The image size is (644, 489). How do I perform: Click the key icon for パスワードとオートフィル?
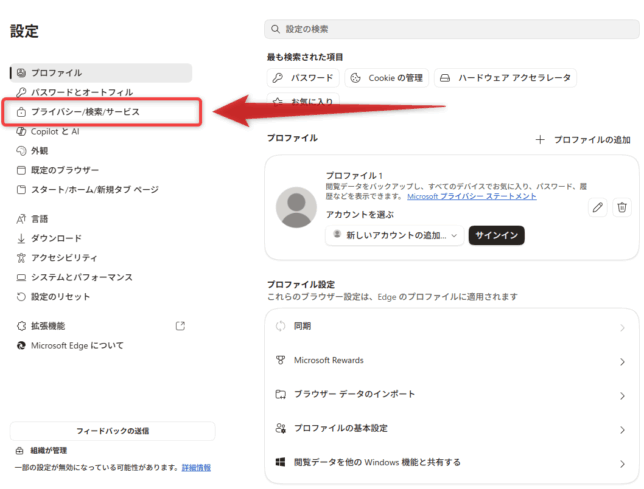[21, 92]
